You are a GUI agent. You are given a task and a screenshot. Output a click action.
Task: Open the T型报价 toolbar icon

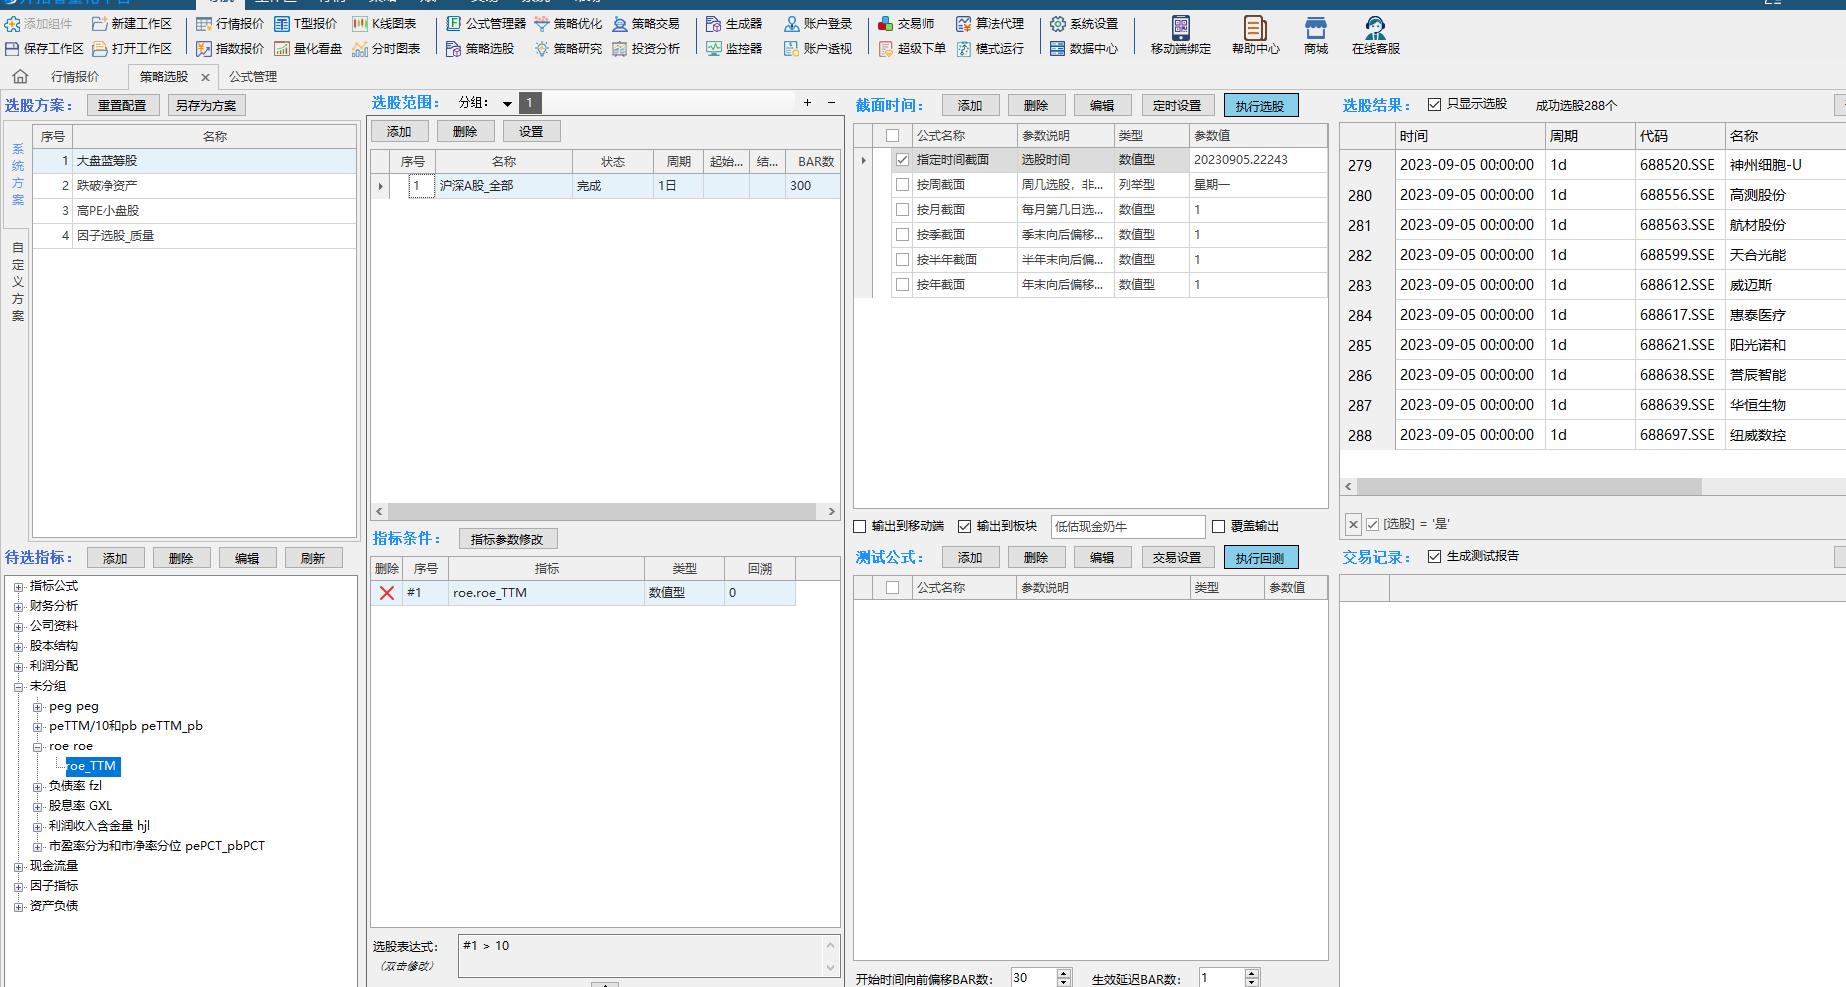282,24
